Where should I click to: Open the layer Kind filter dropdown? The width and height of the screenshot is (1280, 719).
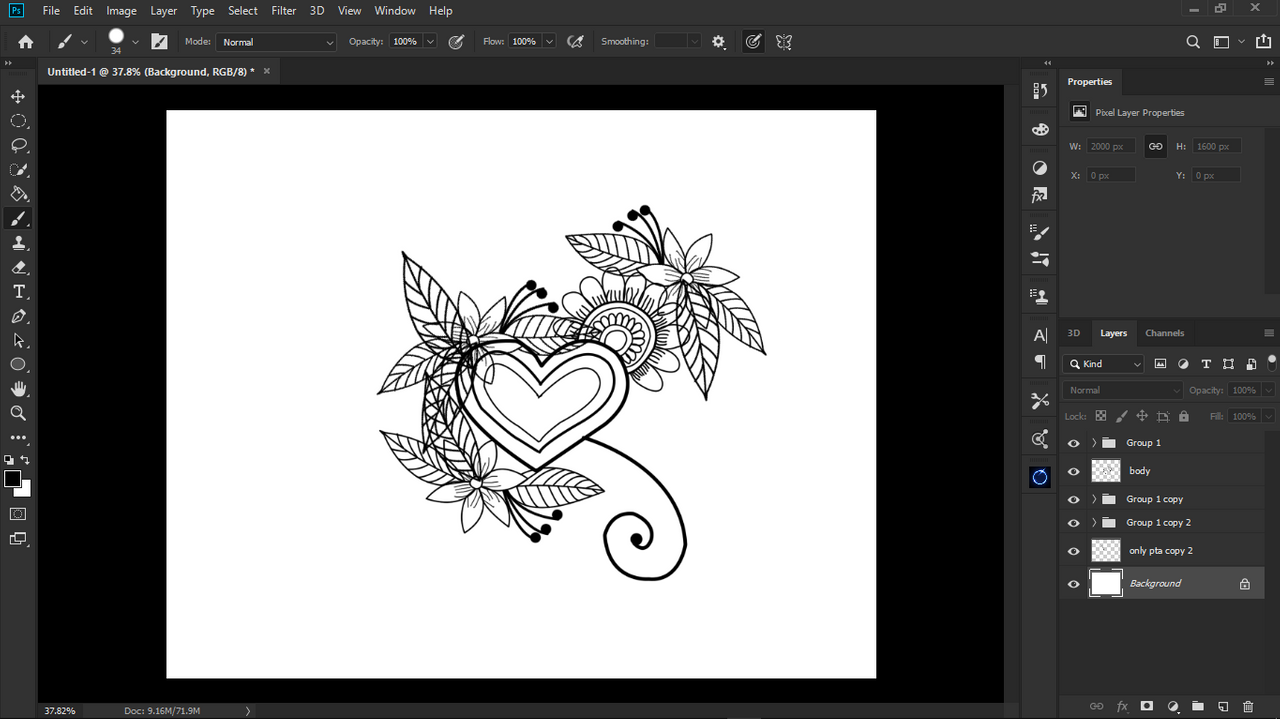pos(1103,364)
